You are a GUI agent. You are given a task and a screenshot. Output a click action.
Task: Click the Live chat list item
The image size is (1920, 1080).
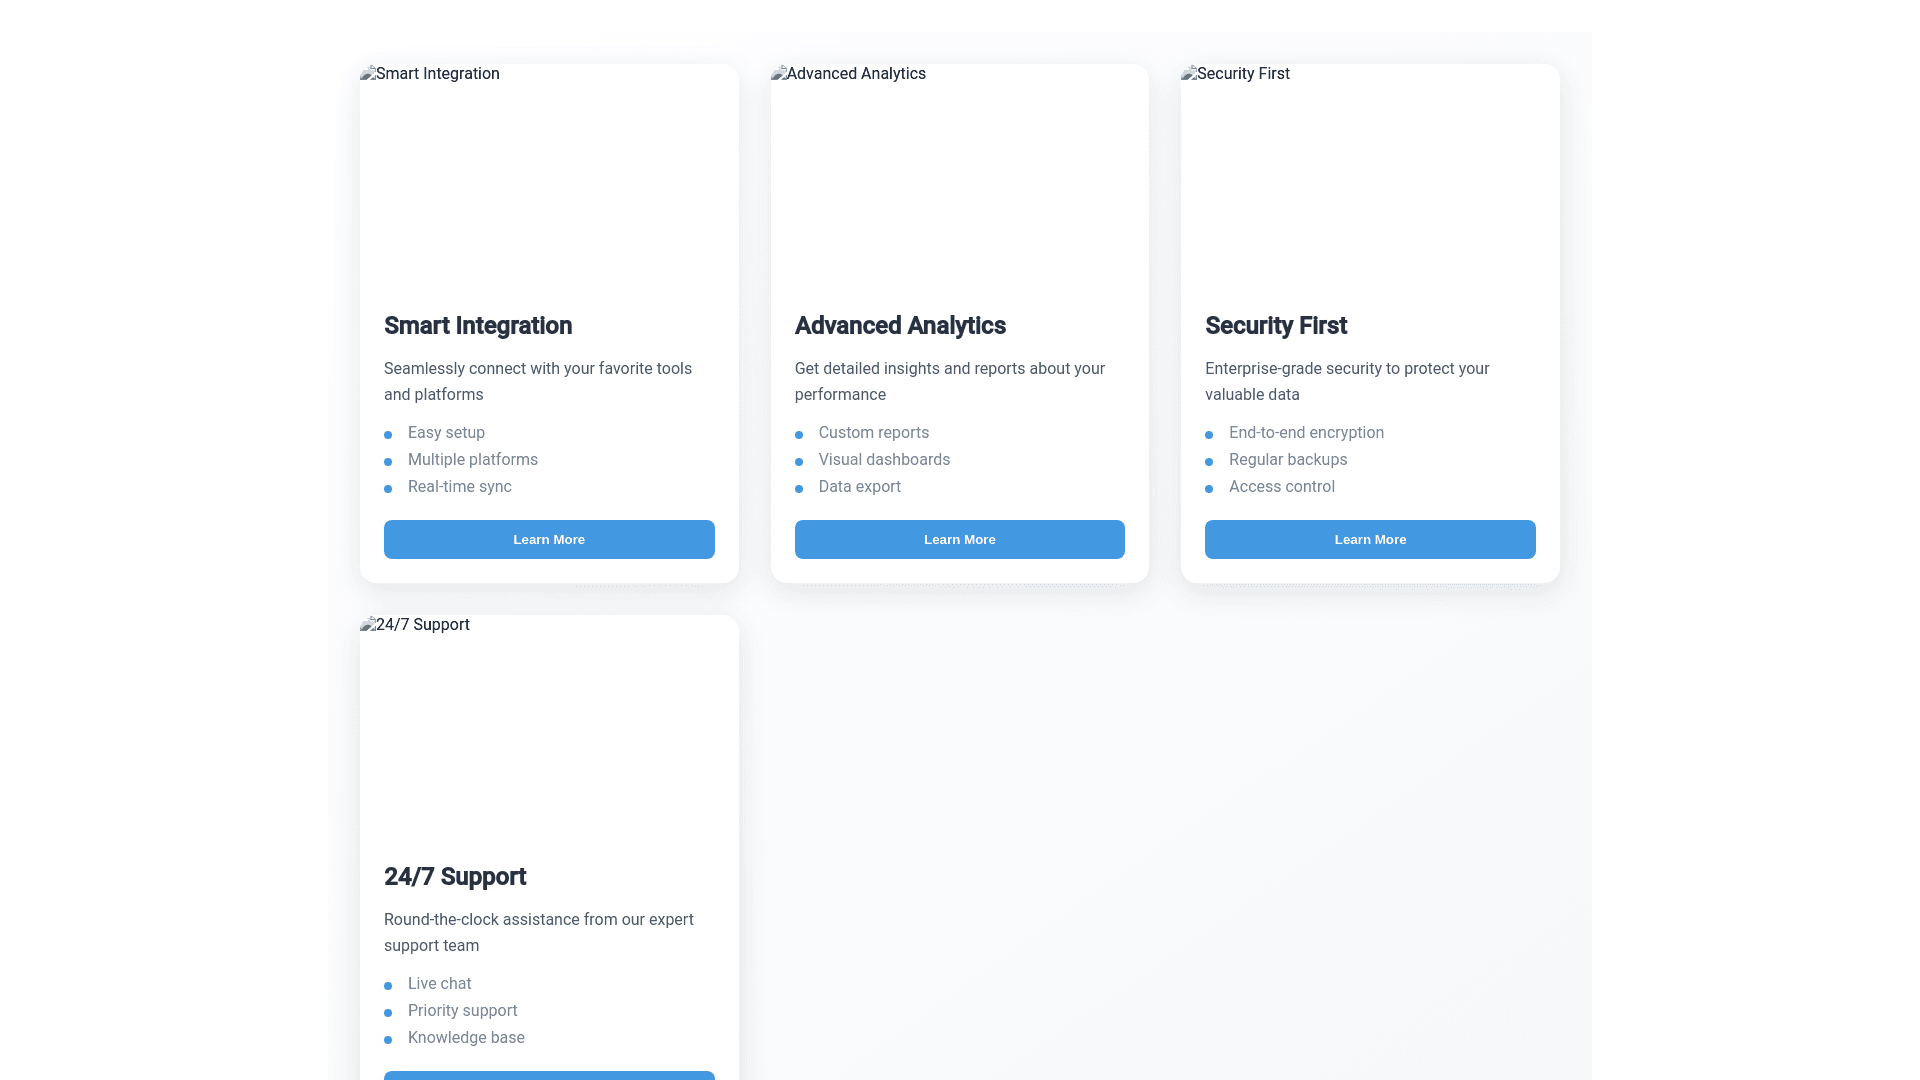coord(439,984)
